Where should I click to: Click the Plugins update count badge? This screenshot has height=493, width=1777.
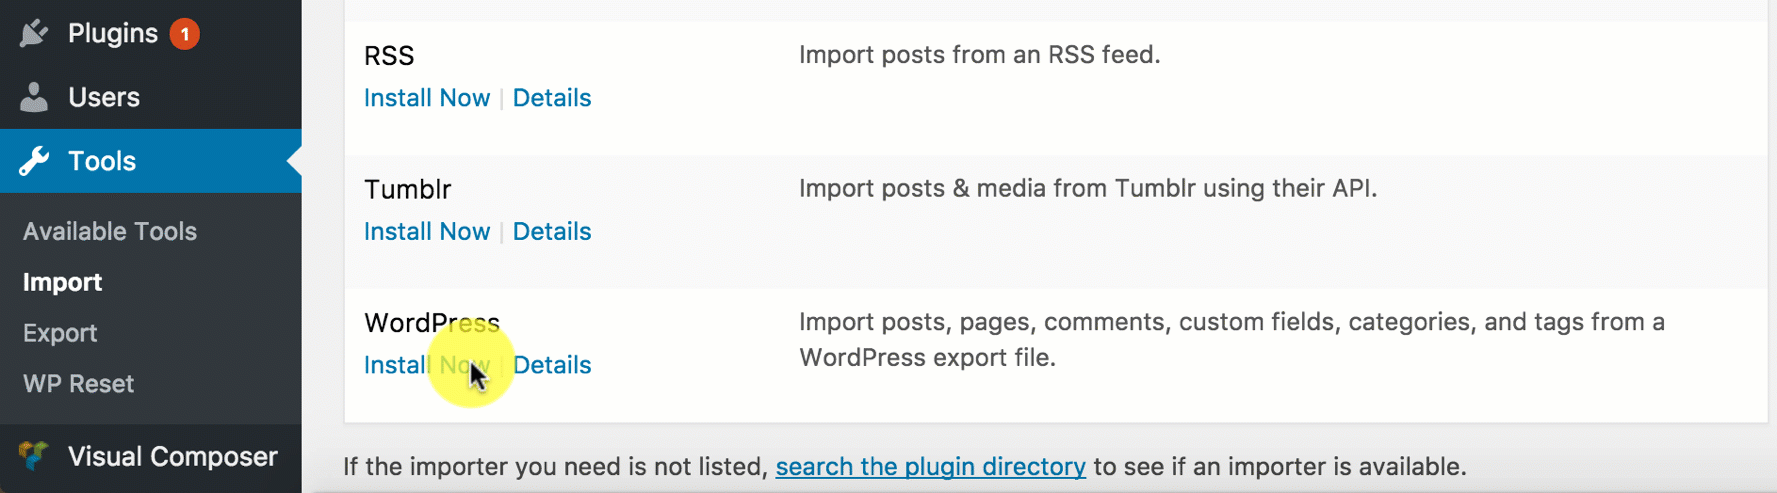tap(184, 34)
